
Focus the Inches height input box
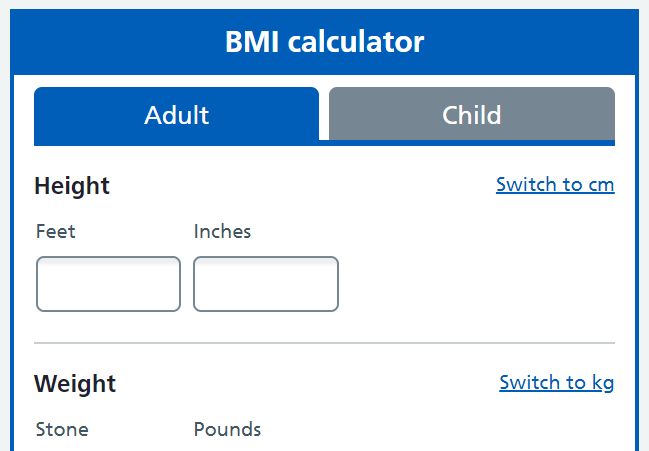tap(265, 284)
